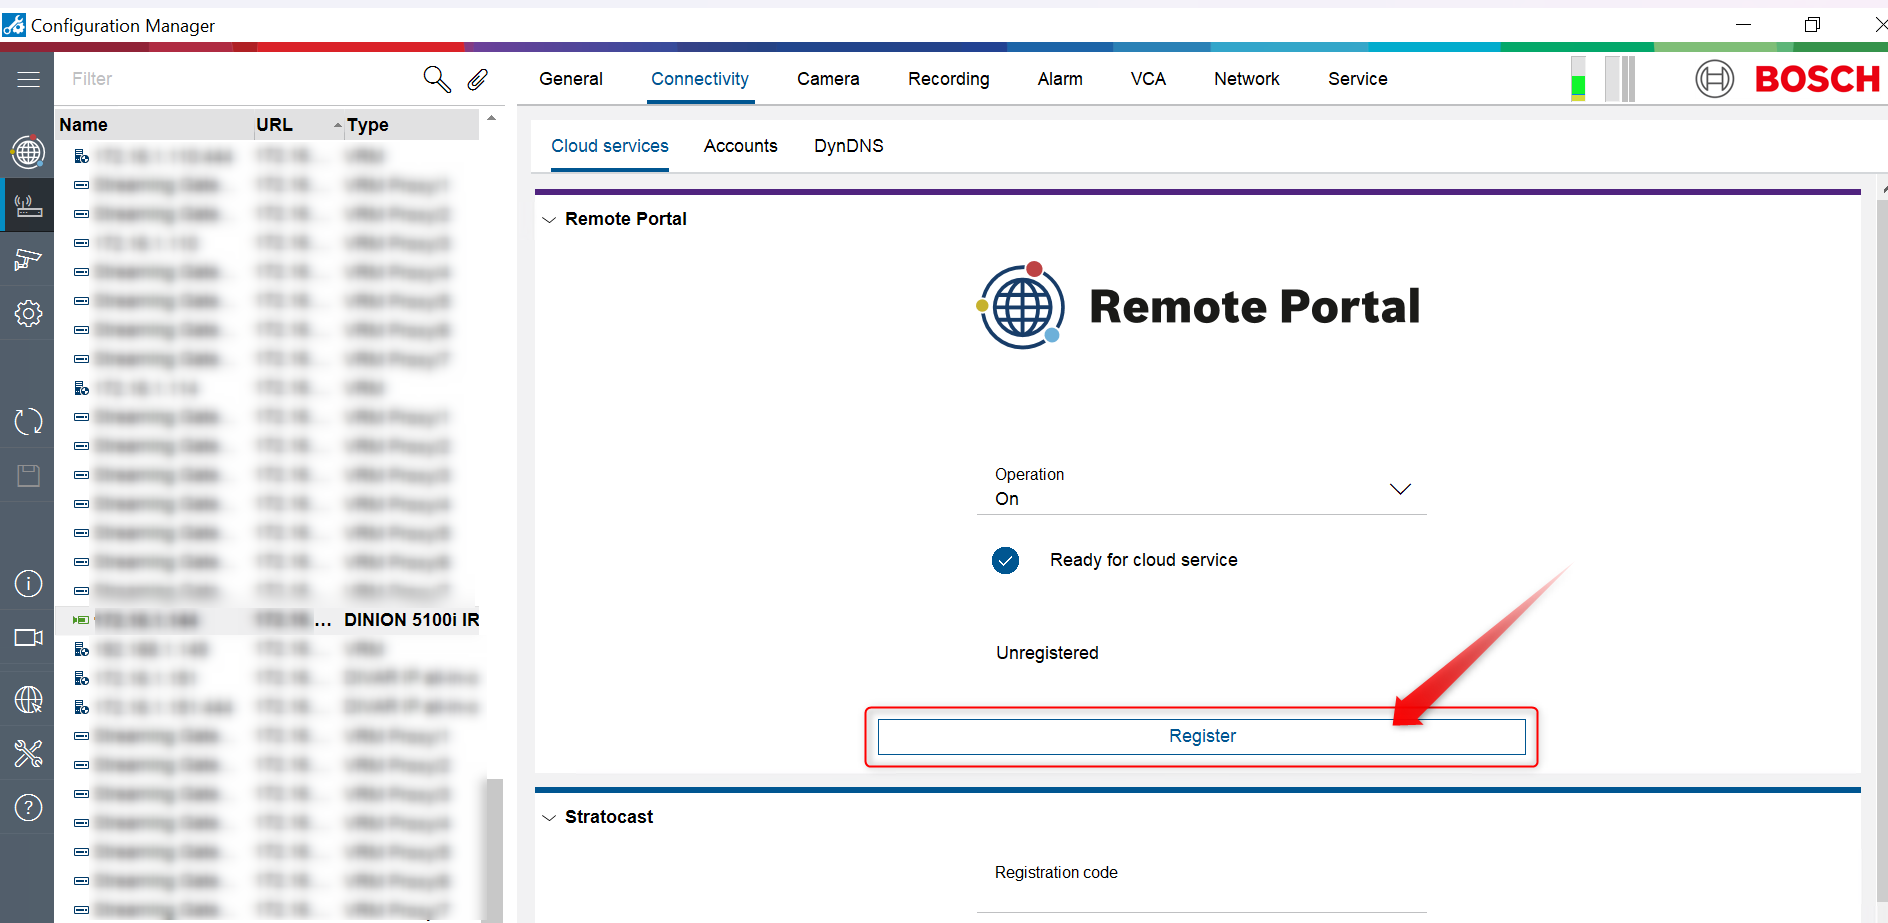Open the info panel icon in sidebar
The image size is (1888, 923).
28,583
